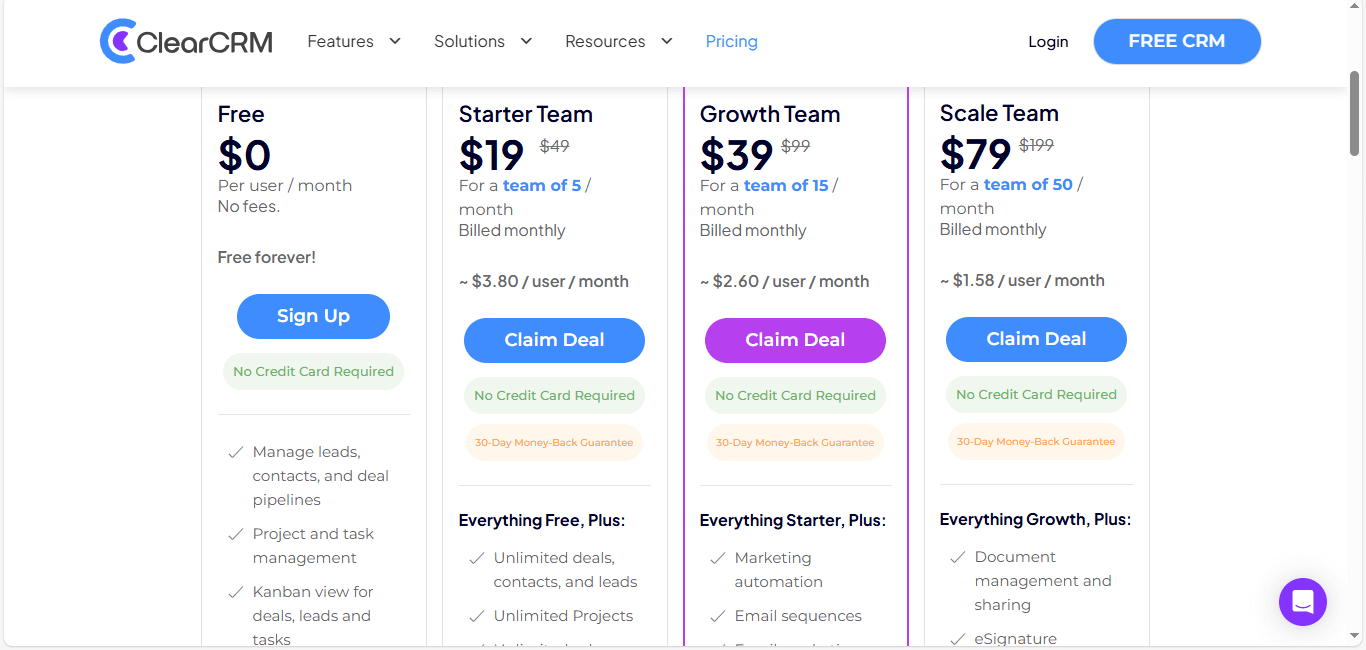Click the scrollbar down arrow
The height and width of the screenshot is (650, 1366).
coord(1355,636)
